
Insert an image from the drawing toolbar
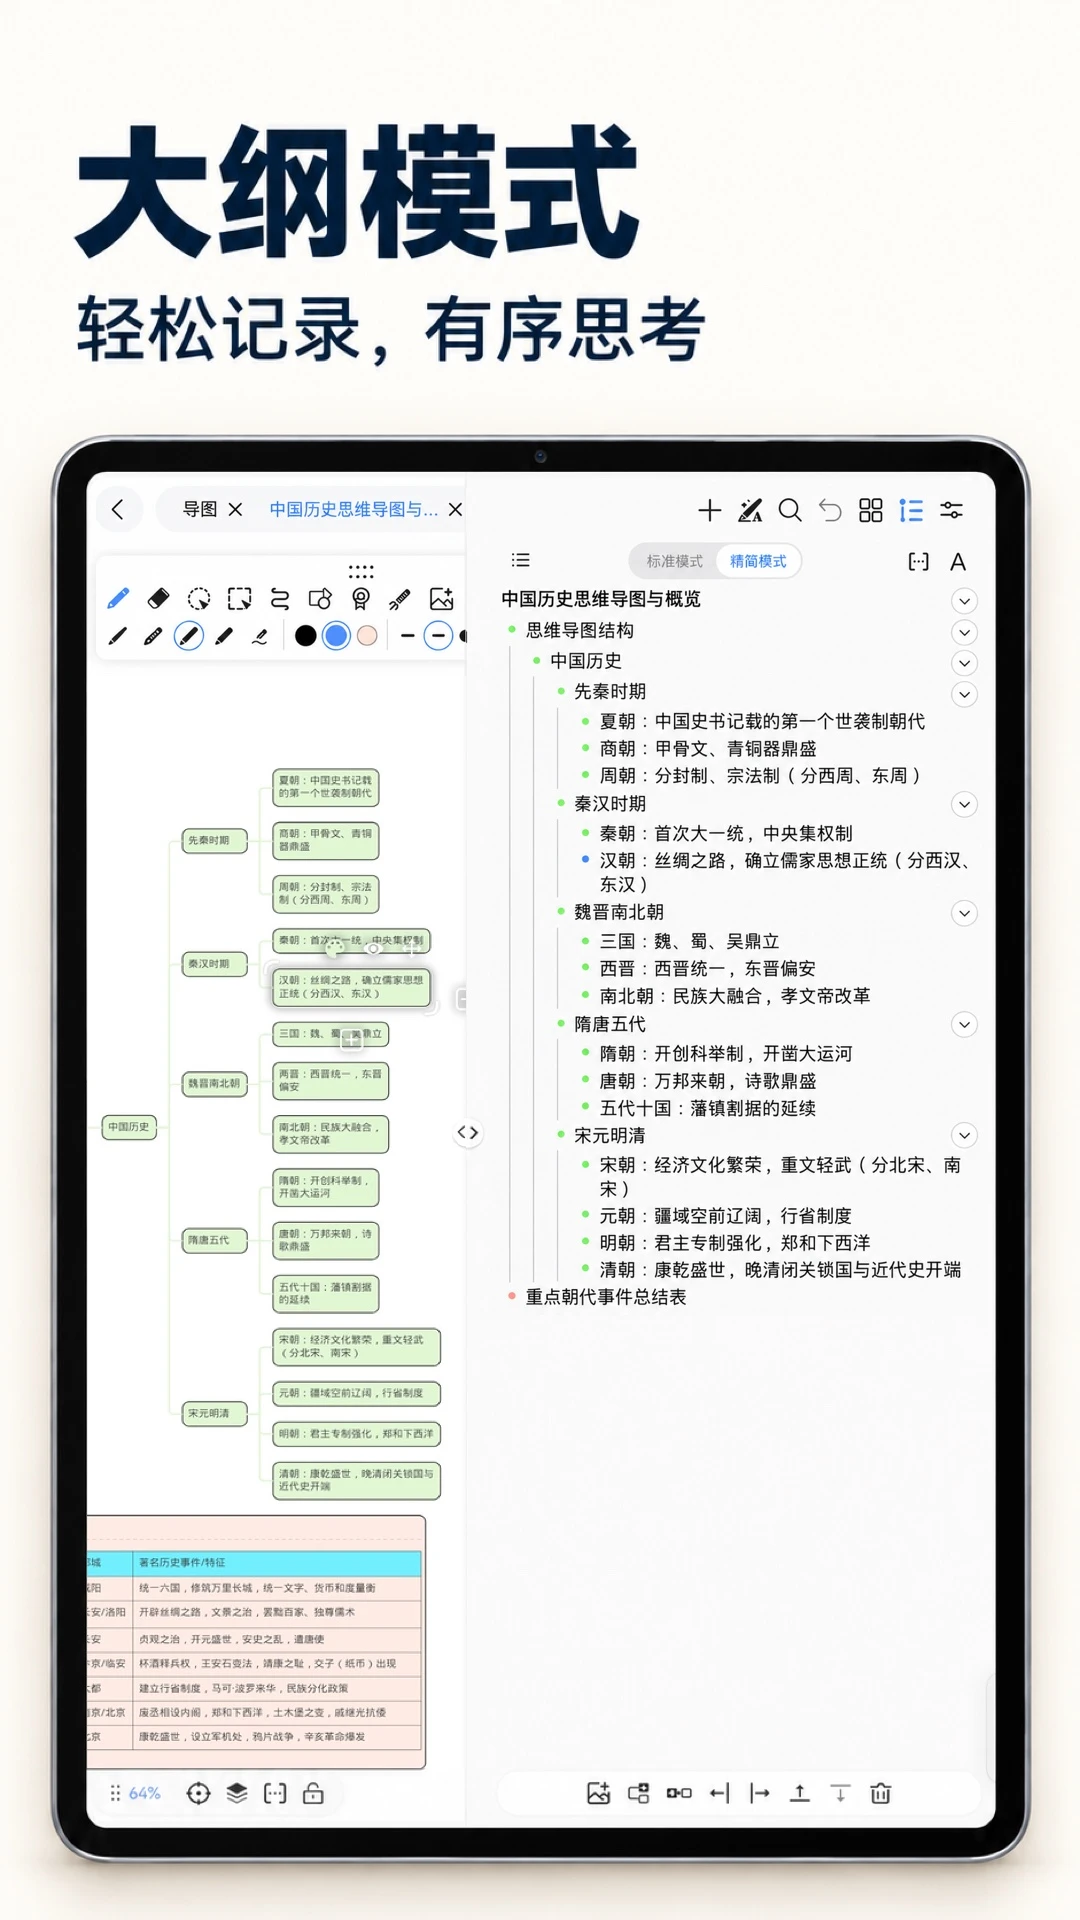point(441,598)
